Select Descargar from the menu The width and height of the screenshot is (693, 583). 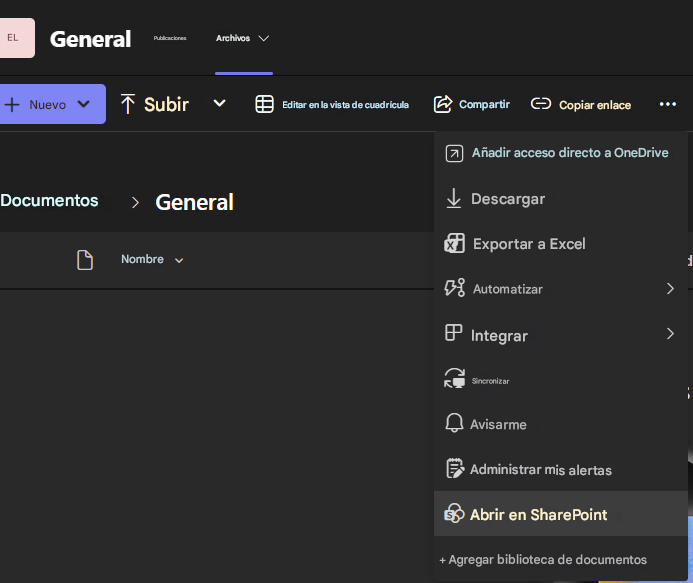pyautogui.click(x=560, y=198)
